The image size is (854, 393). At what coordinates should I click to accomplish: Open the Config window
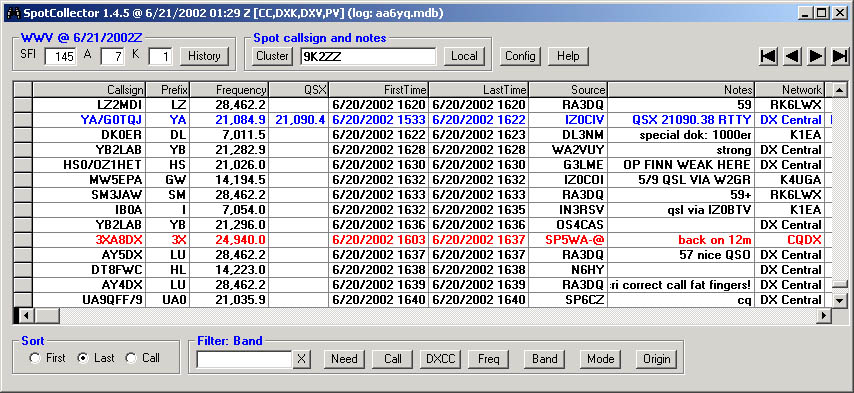[520, 56]
